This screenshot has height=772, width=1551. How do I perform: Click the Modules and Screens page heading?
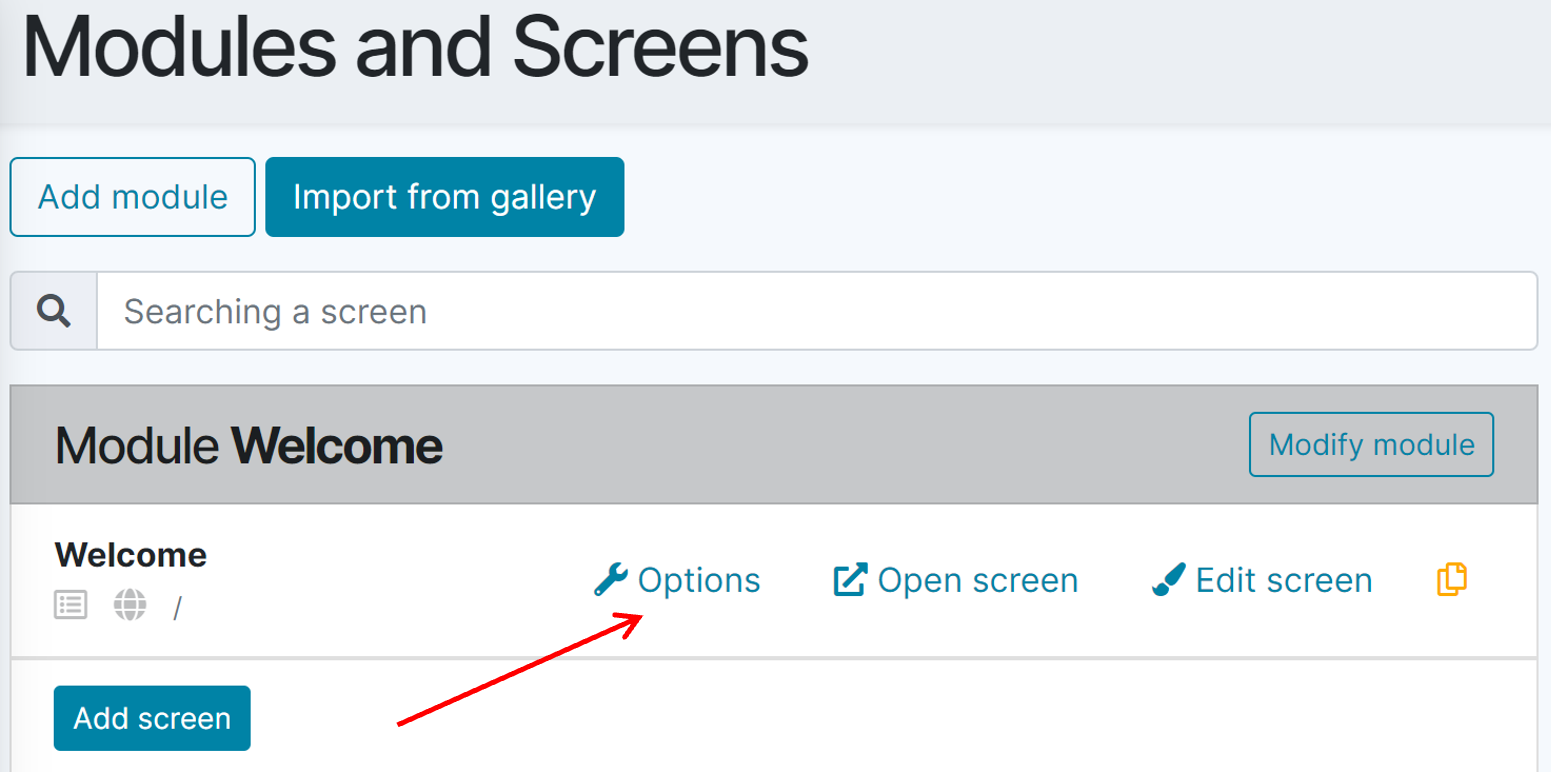[x=415, y=48]
